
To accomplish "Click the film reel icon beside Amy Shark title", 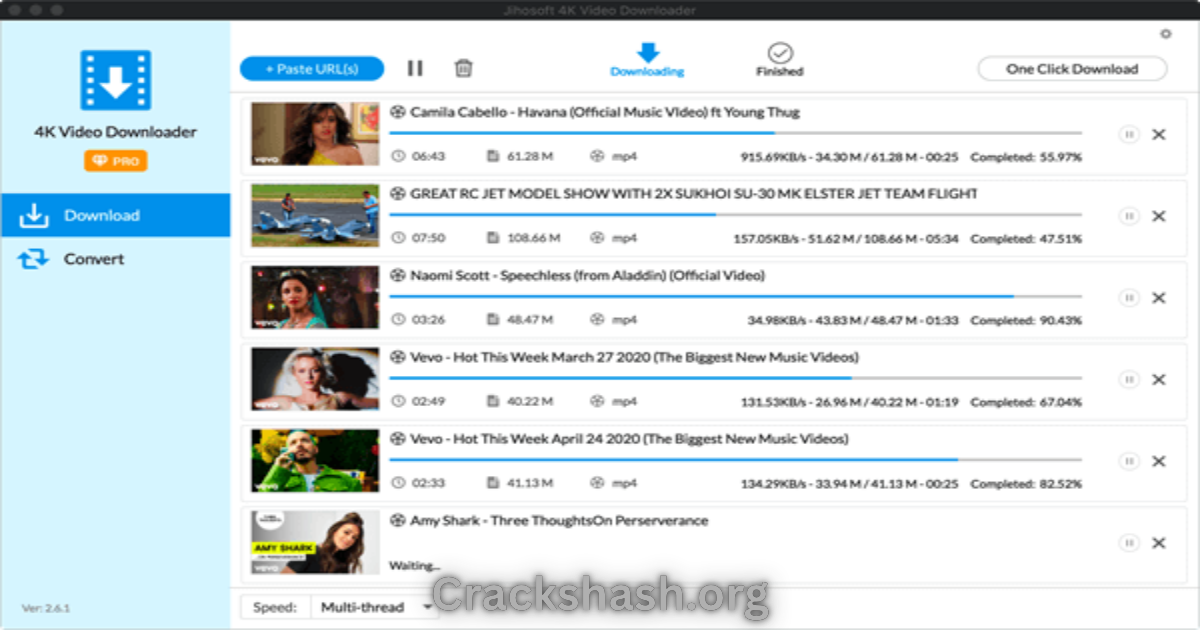I will click(397, 521).
